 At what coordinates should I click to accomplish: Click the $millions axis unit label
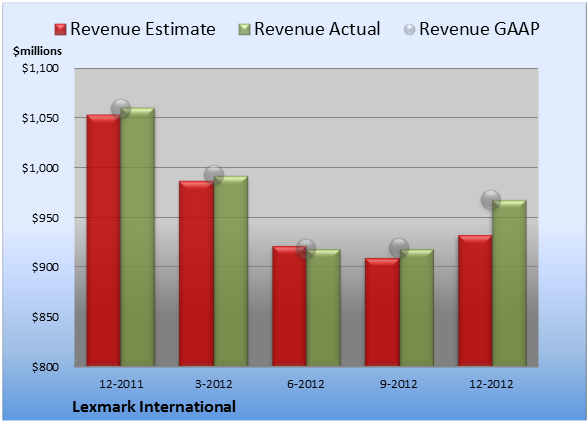37,51
